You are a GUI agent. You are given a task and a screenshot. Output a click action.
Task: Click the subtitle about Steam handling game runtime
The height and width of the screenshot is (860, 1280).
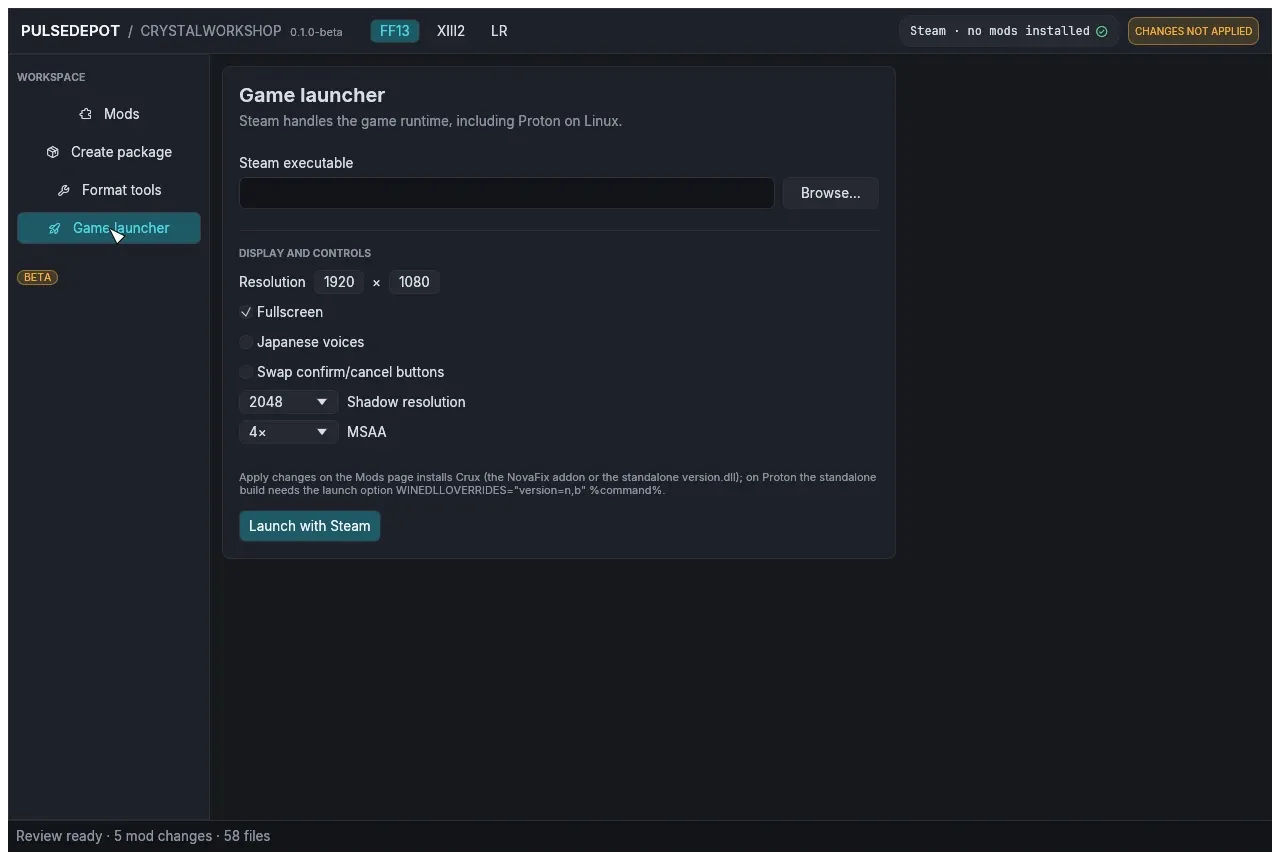coord(430,121)
